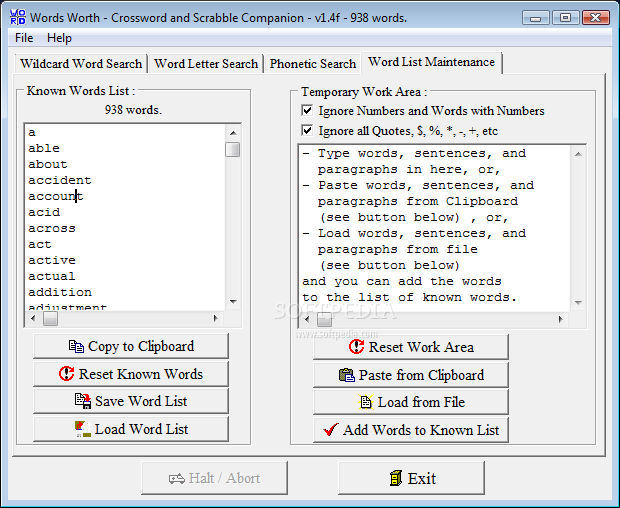620x508 pixels.
Task: Toggle Ignore all Quotes and symbols checkbox
Action: click(x=307, y=130)
